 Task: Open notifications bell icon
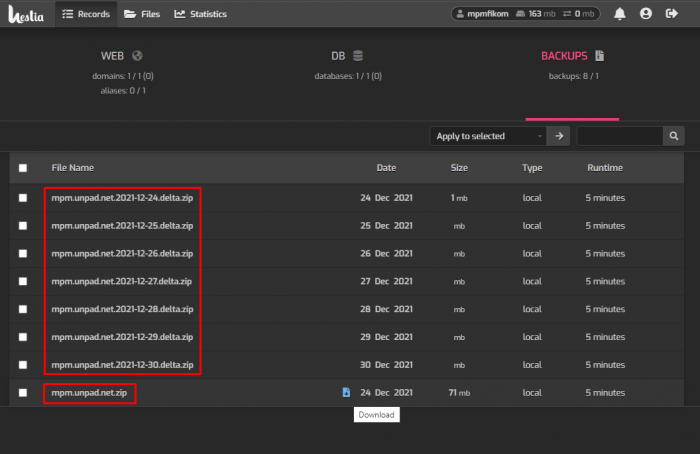pyautogui.click(x=620, y=14)
